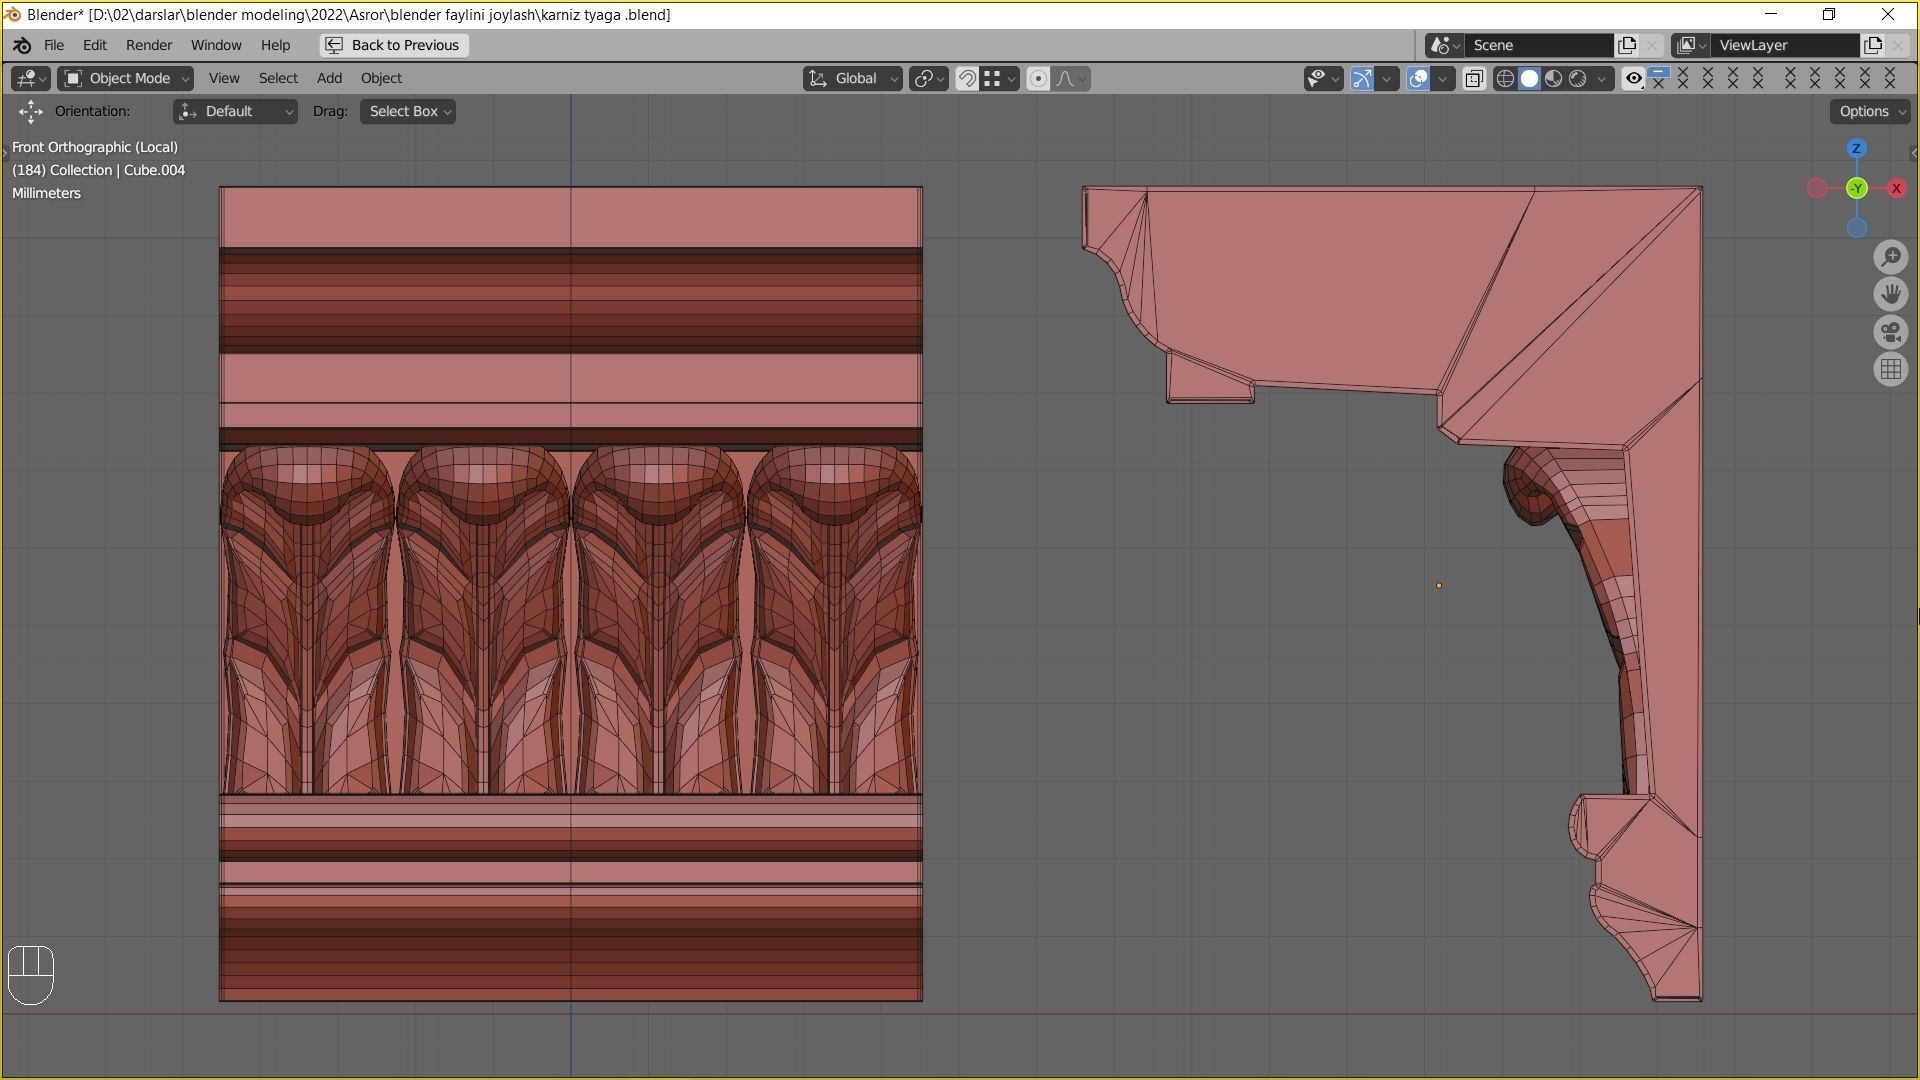This screenshot has height=1080, width=1920.
Task: Open the Global transform orientation dropdown
Action: click(852, 78)
